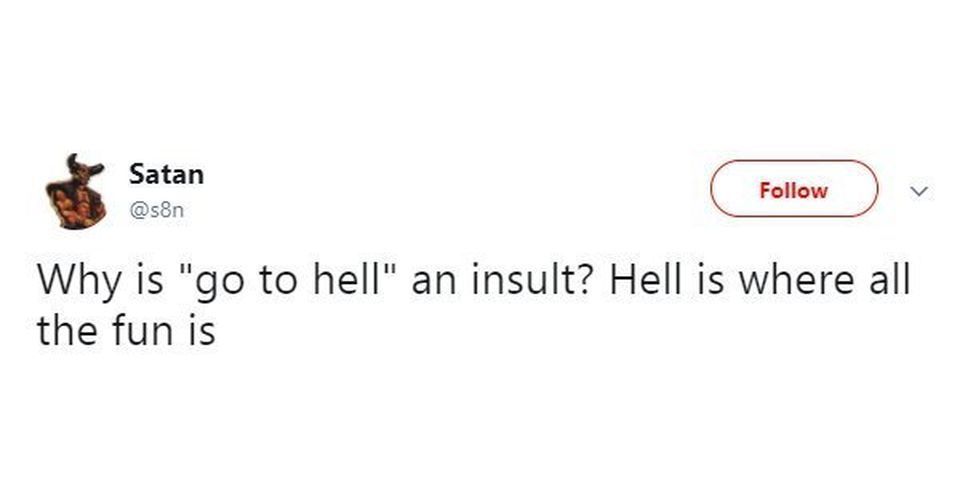960x500 pixels.
Task: Click the word "Why" starting the tweet
Action: [x=78, y=282]
